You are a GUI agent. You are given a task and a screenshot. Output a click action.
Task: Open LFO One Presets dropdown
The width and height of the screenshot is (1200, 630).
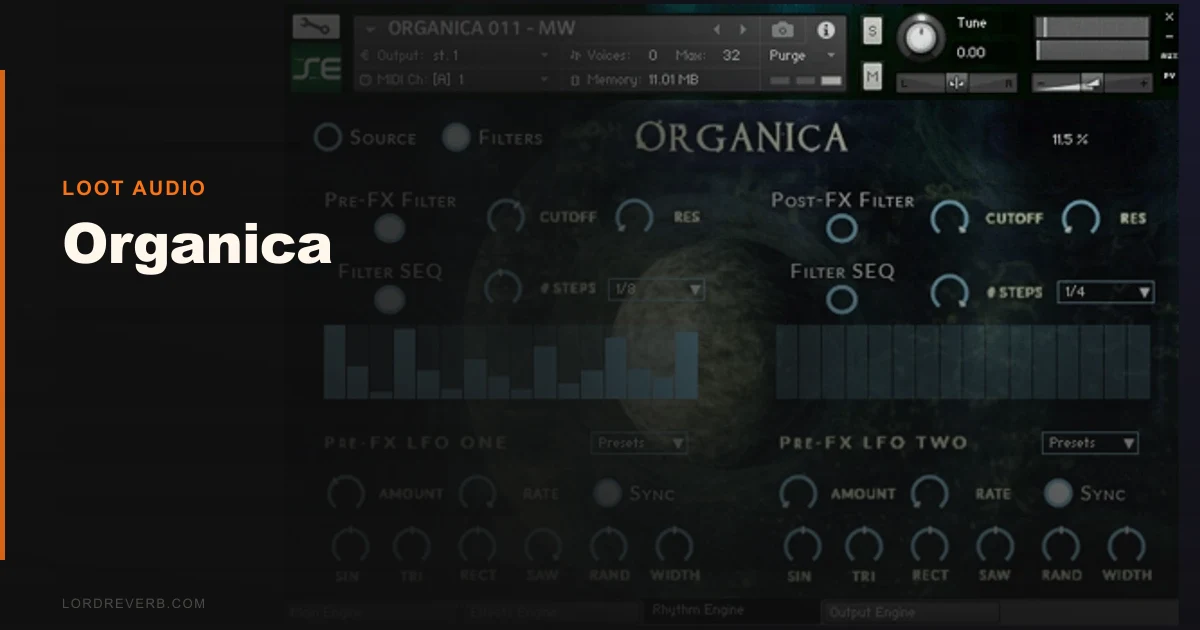coord(640,442)
